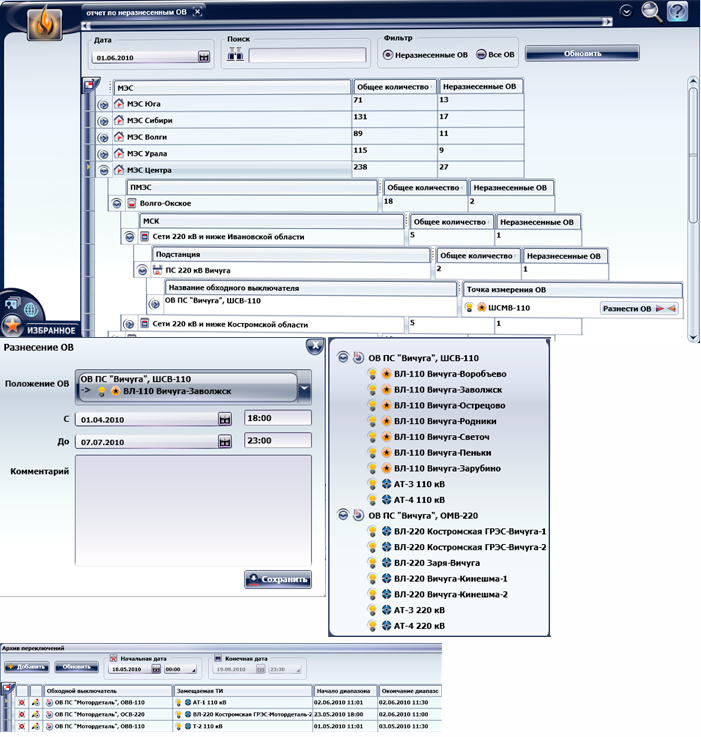Click the Сохранить button
The image size is (701, 737).
tap(278, 579)
